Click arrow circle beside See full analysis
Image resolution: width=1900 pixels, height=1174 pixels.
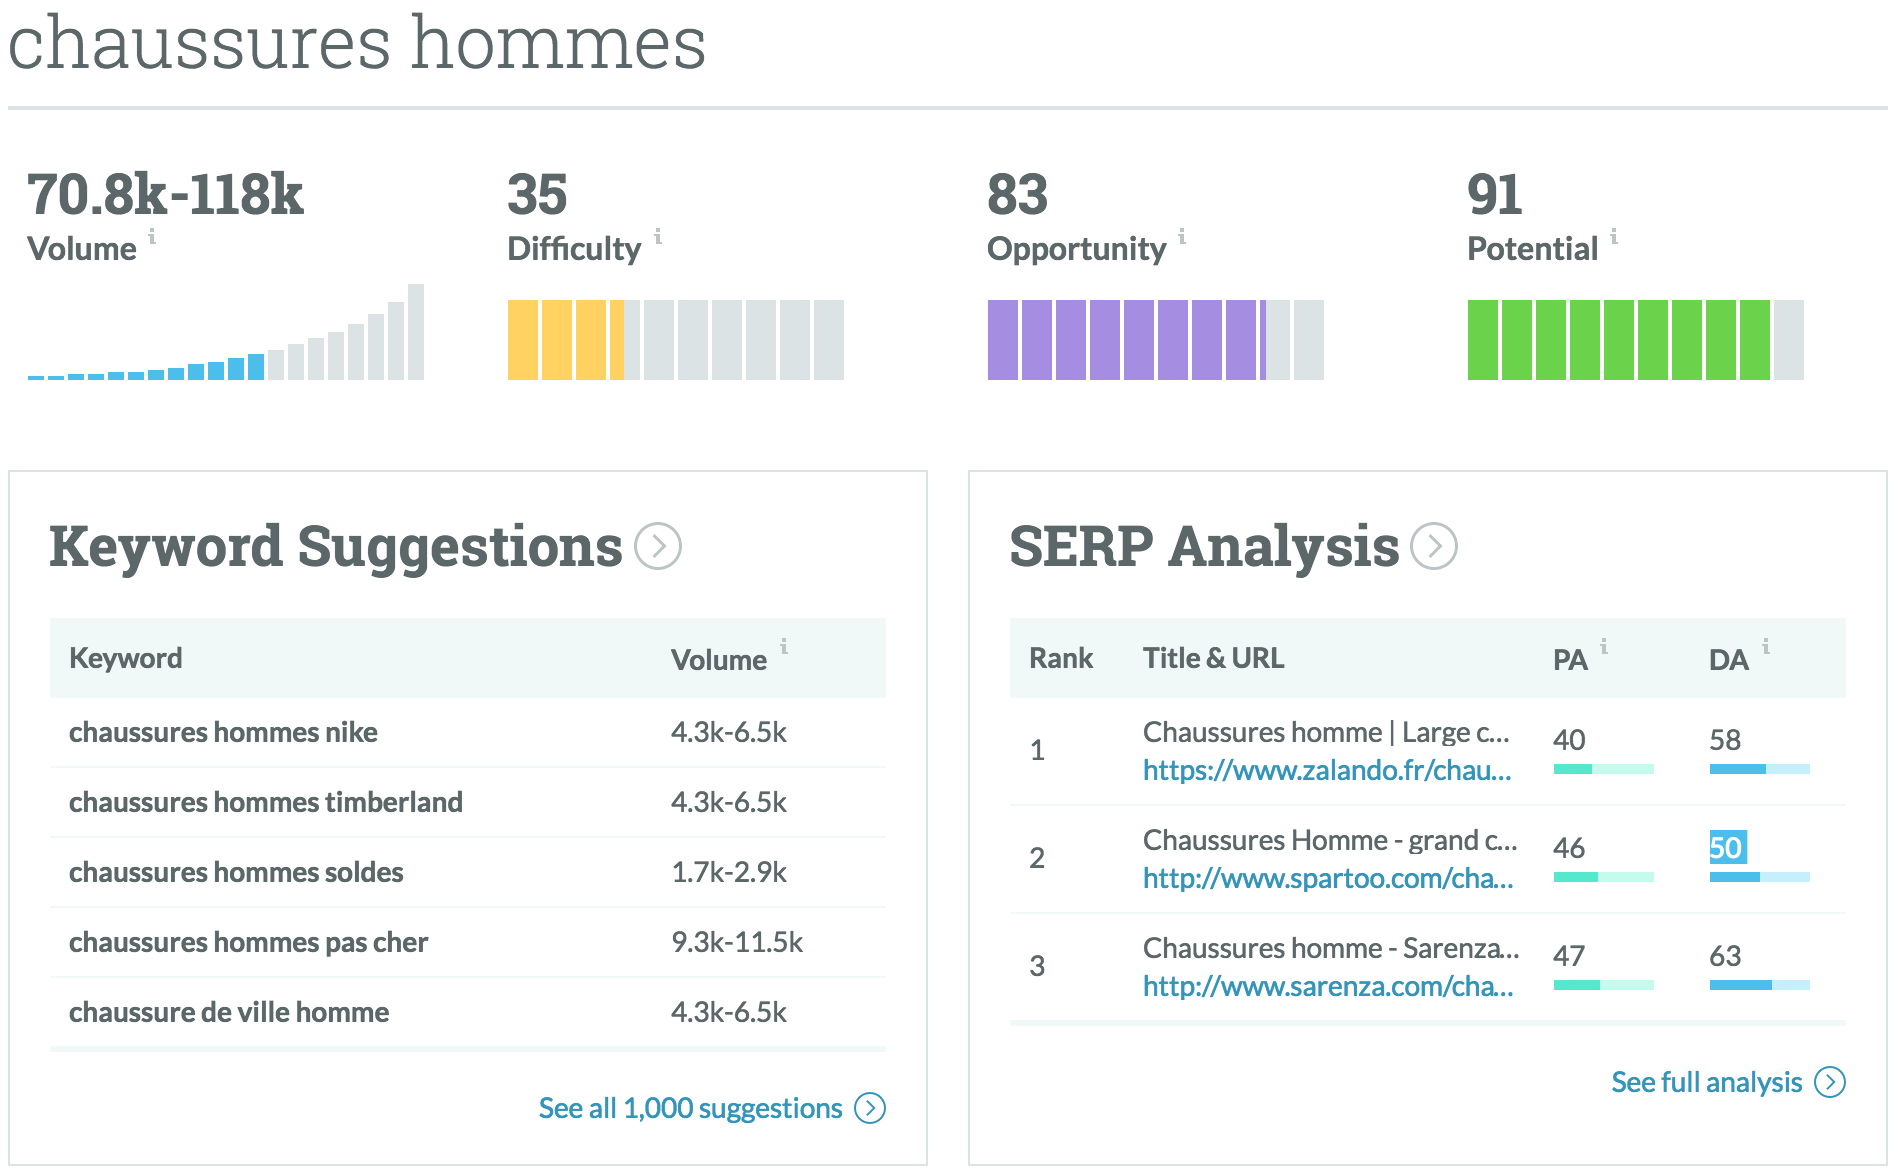1830,1082
